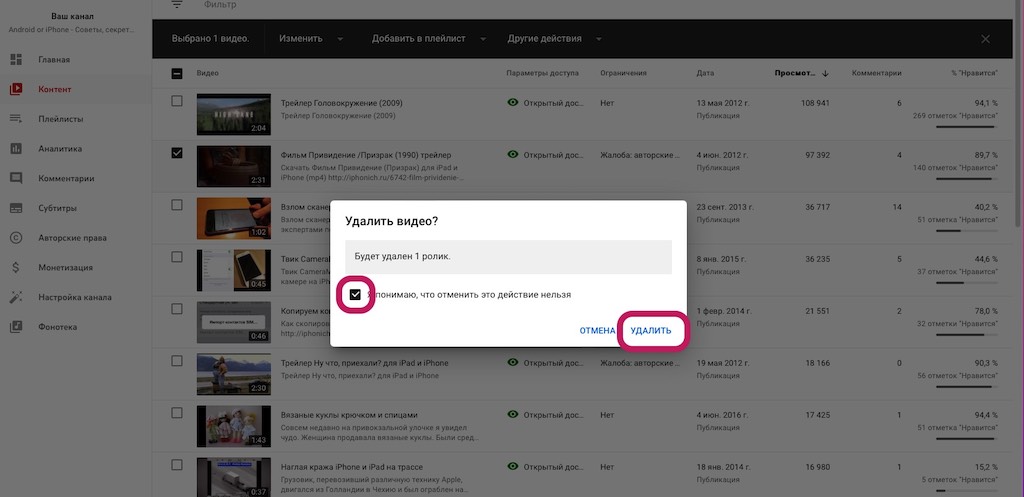This screenshot has width=1024, height=497.
Task: Go to Комментарии in sidebar menu
Action: [x=66, y=178]
